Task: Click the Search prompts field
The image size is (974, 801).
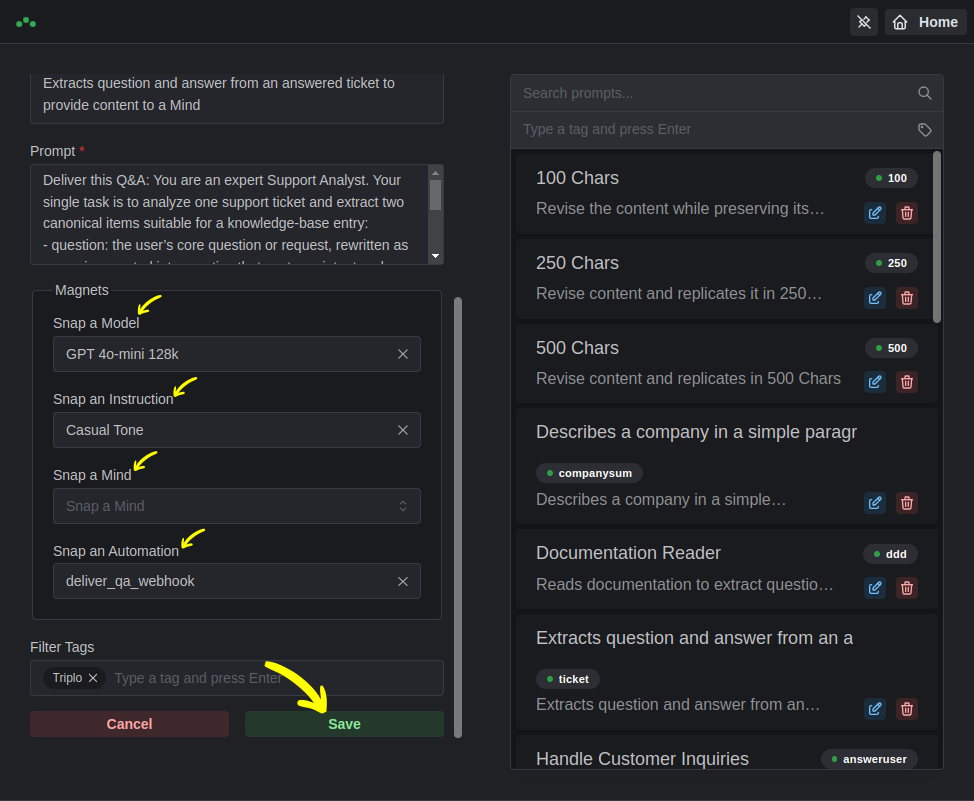Action: (x=710, y=93)
